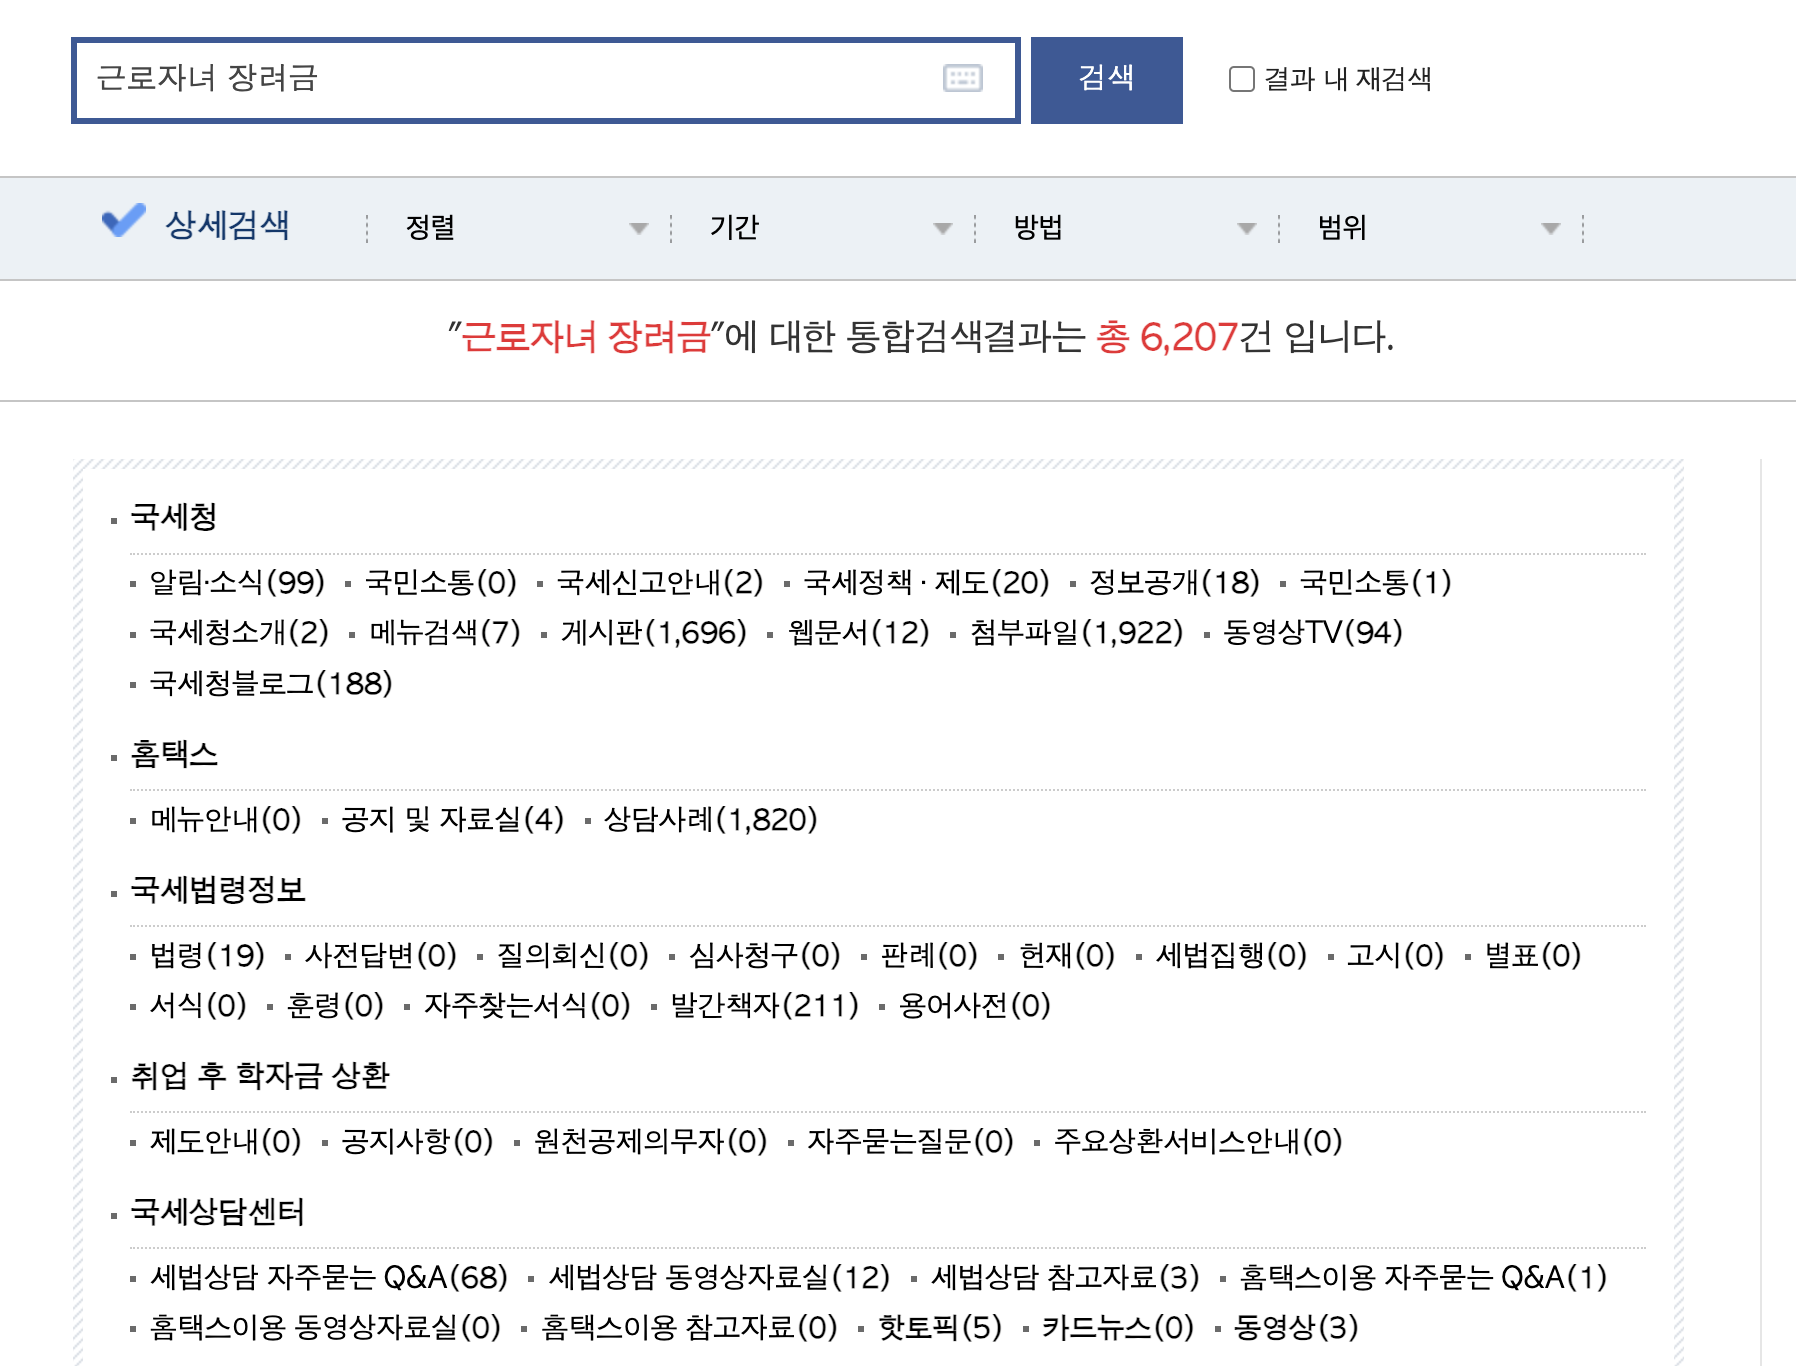Open 정보공개(18) results
Image resolution: width=1796 pixels, height=1366 pixels.
[1174, 582]
